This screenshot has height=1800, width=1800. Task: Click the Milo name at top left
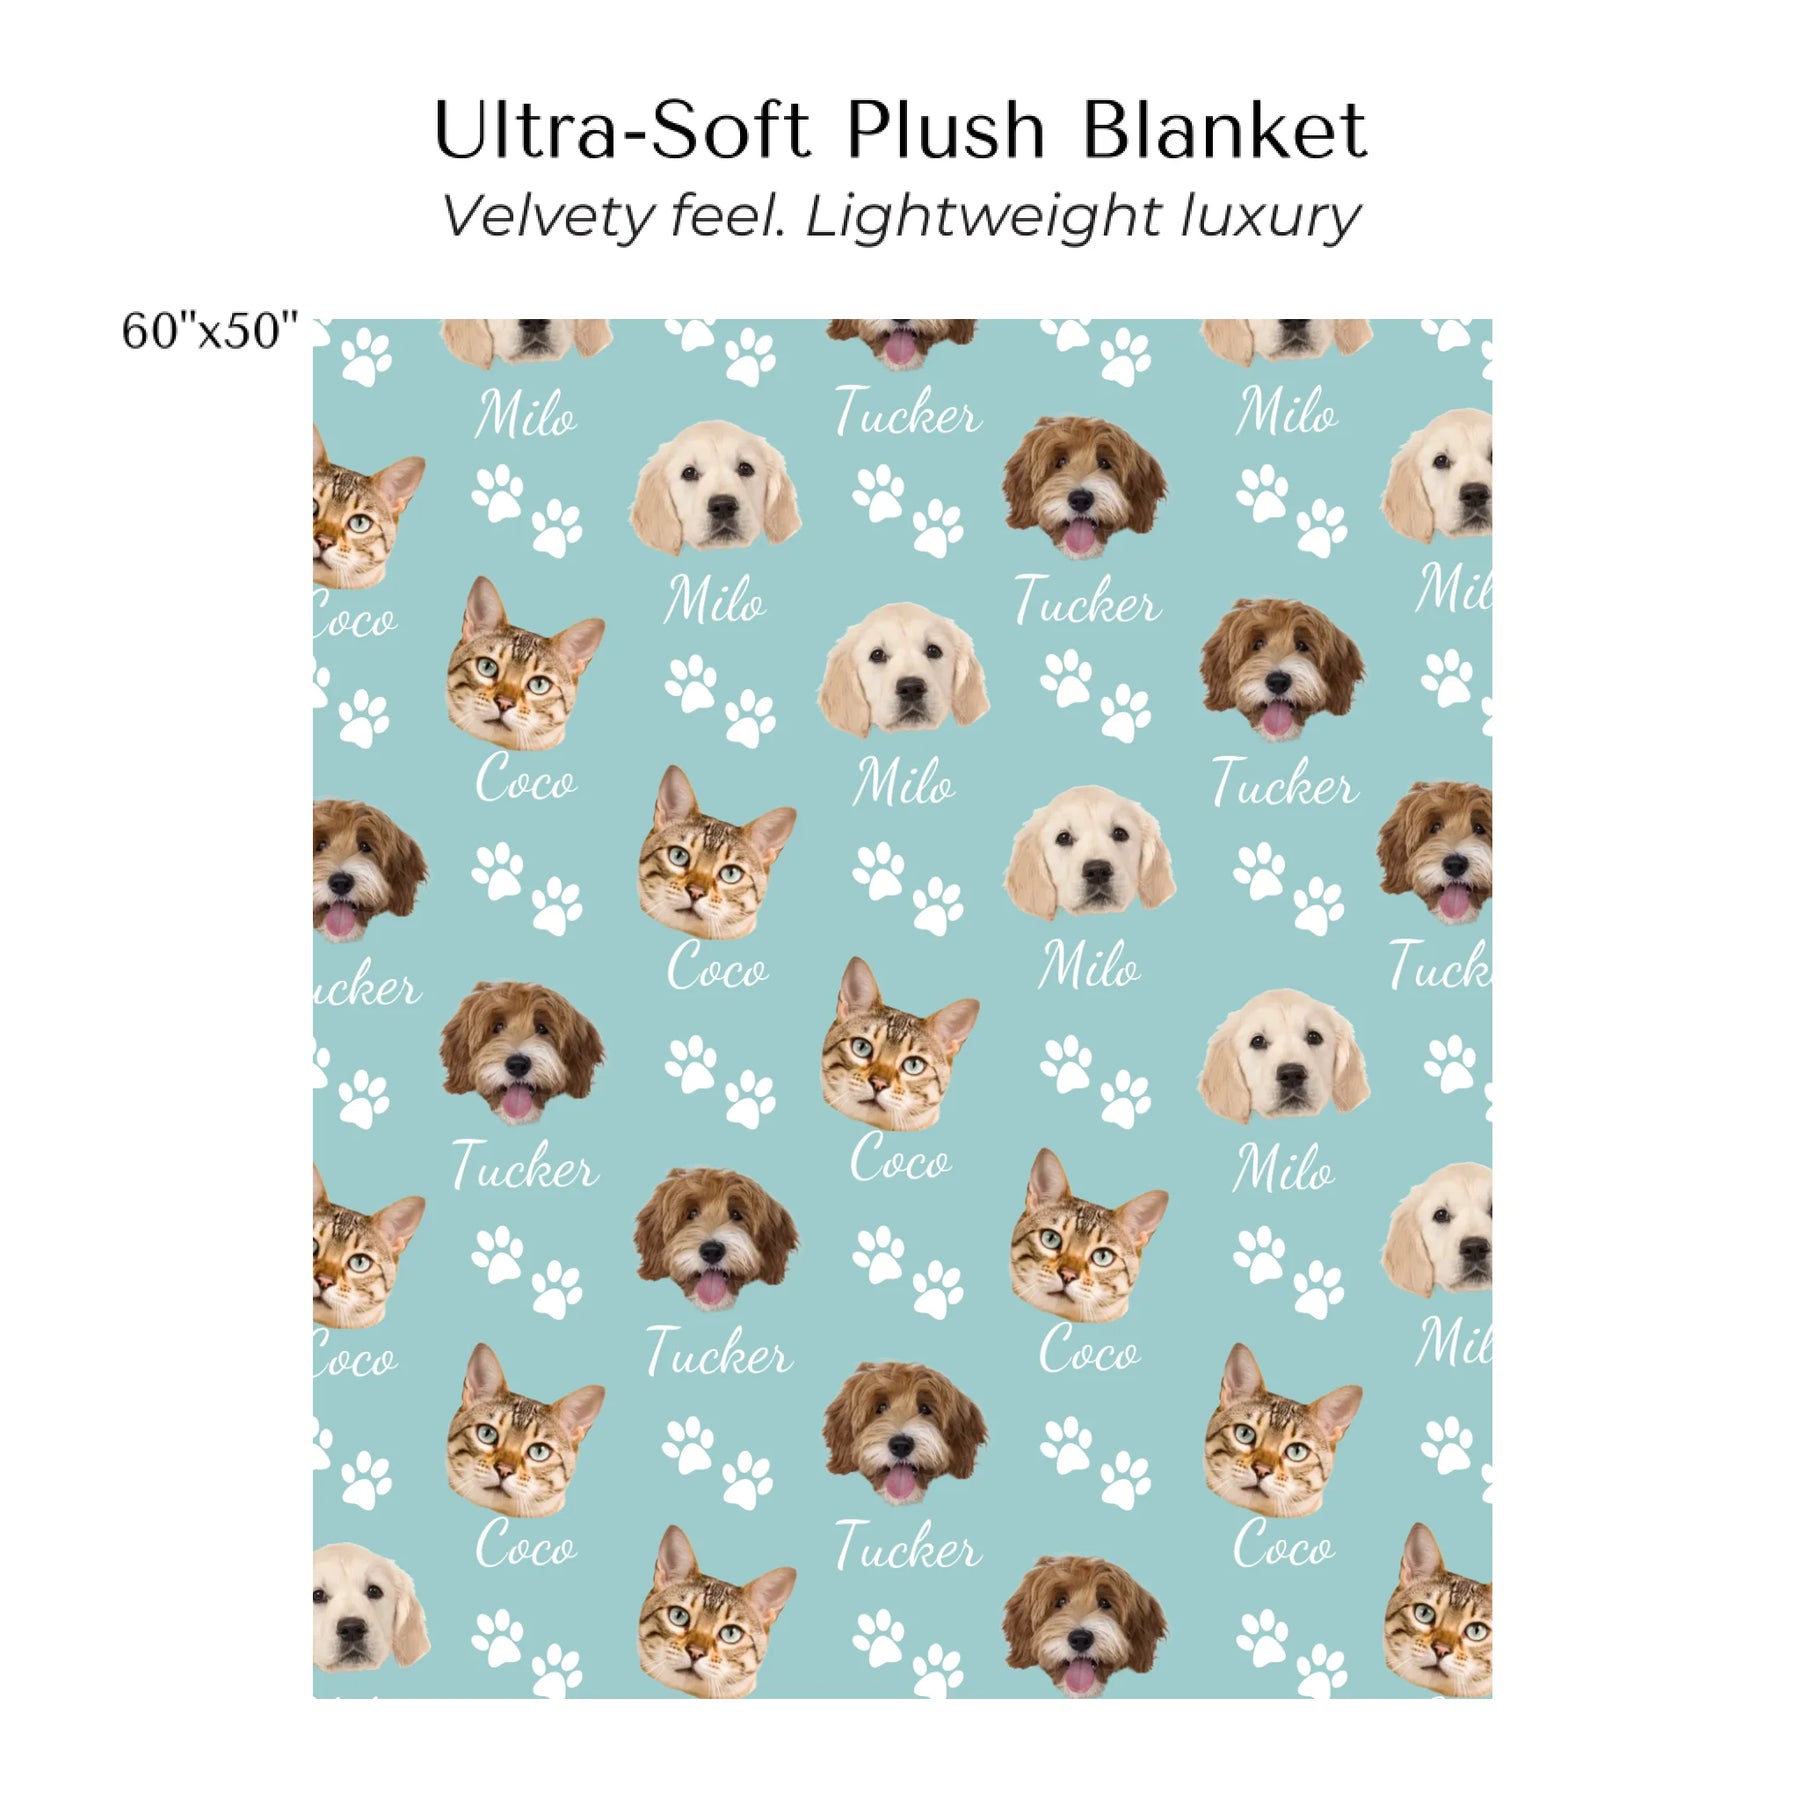click(525, 413)
